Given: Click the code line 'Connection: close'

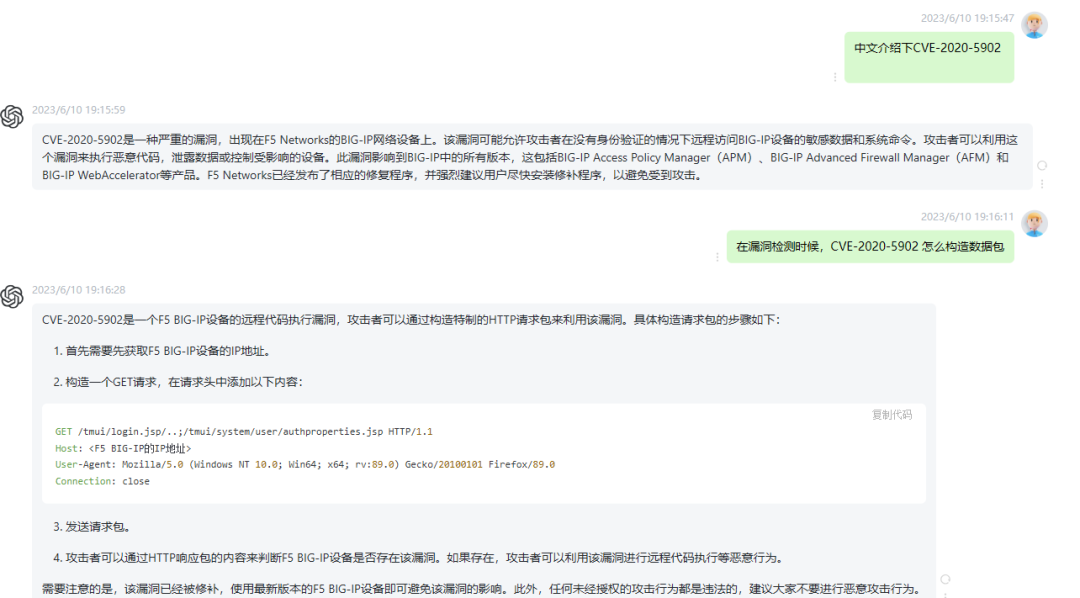Looking at the screenshot, I should coord(102,482).
